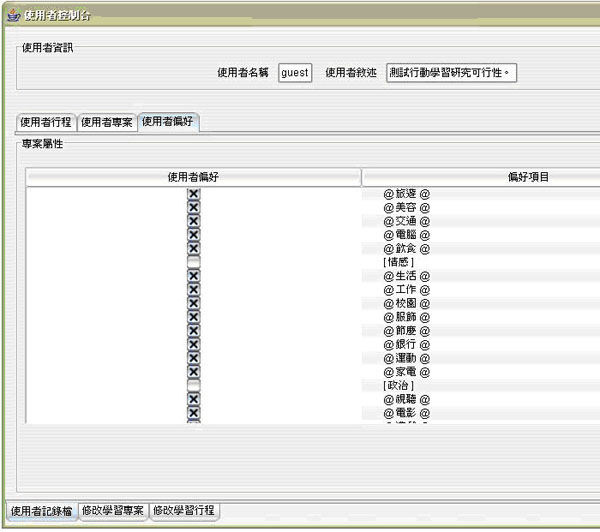Click the 偏好項目 column header

(480, 177)
